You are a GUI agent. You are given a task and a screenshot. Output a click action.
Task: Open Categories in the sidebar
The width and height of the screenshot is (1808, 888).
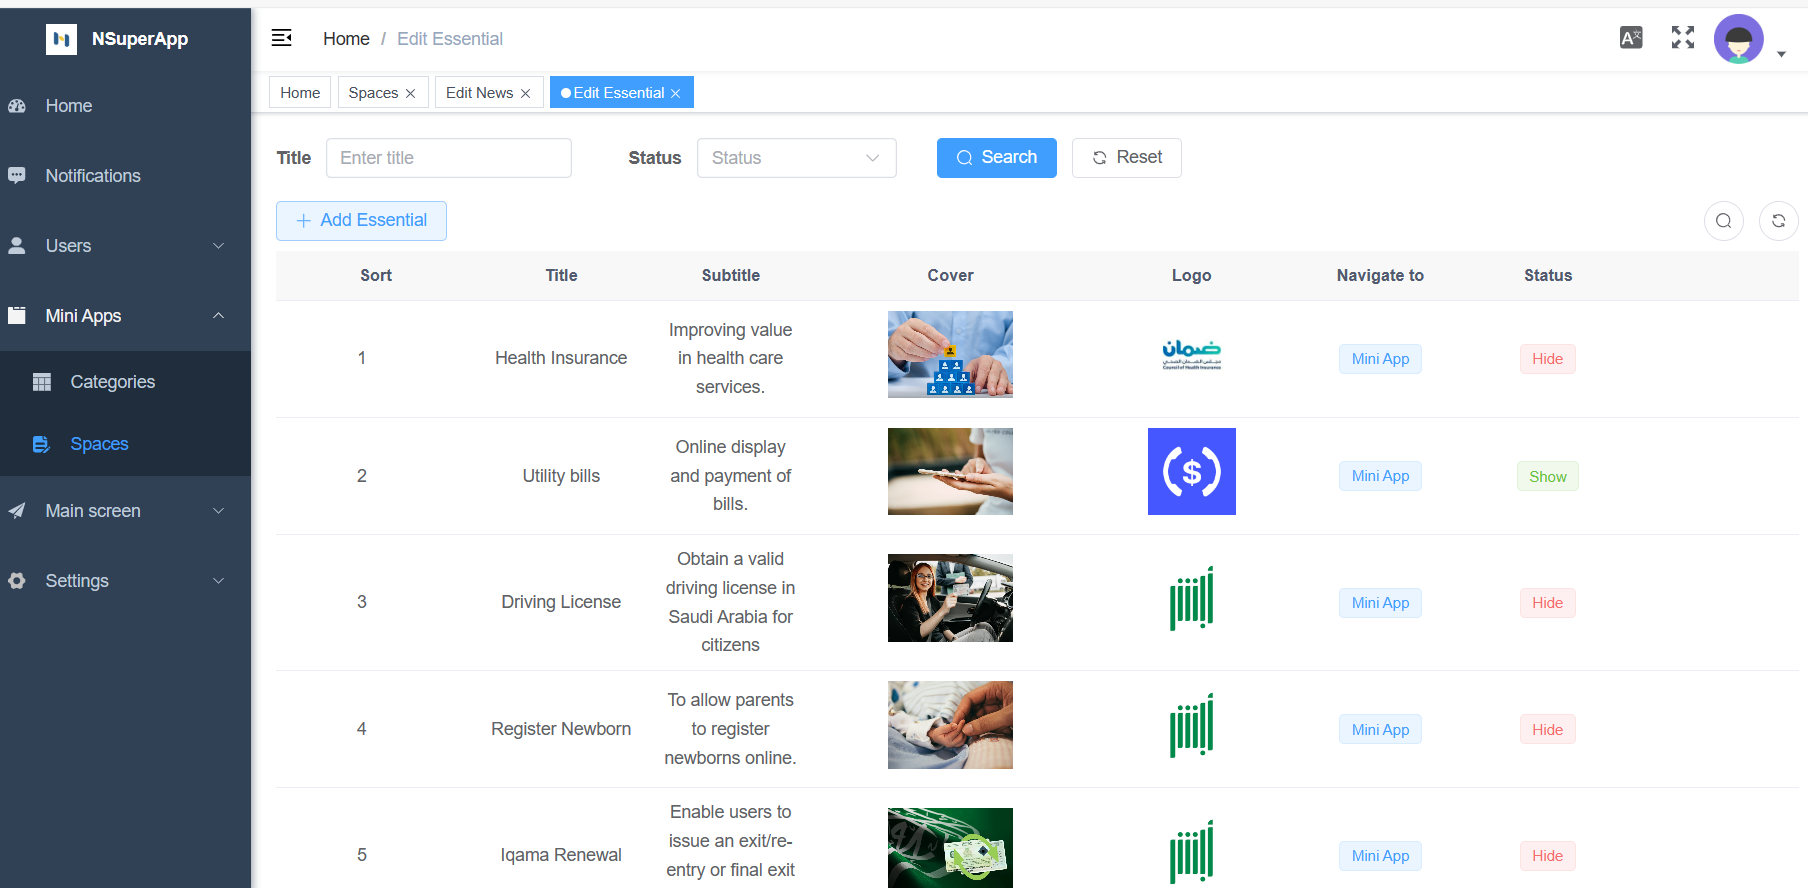[x=112, y=382]
